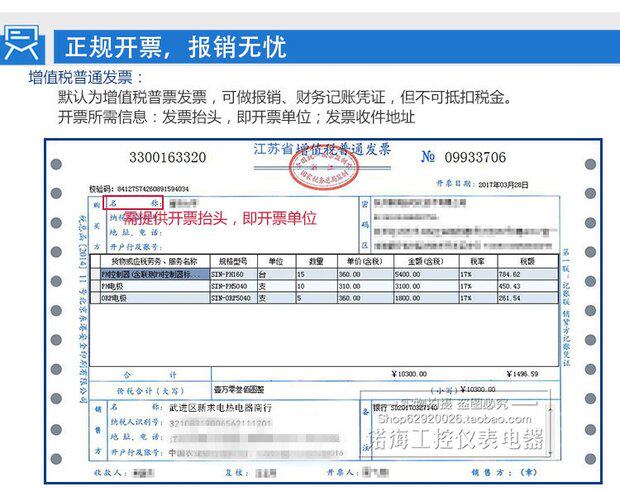The image size is (620, 491).
Task: Click the column header "货物或应税劳务、服务名称"
Action: (x=154, y=261)
